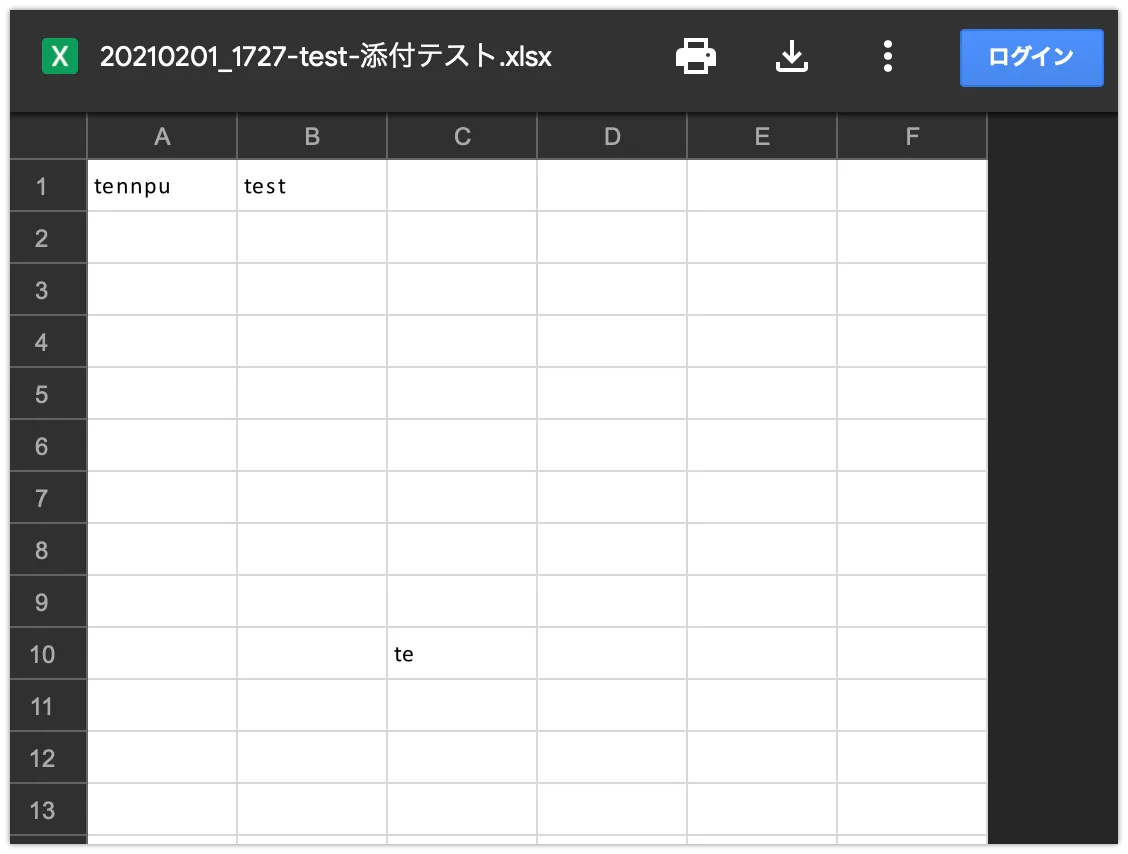Viewport: 1128px width, 854px height.
Task: Click cell B1 containing test
Action: coord(312,186)
